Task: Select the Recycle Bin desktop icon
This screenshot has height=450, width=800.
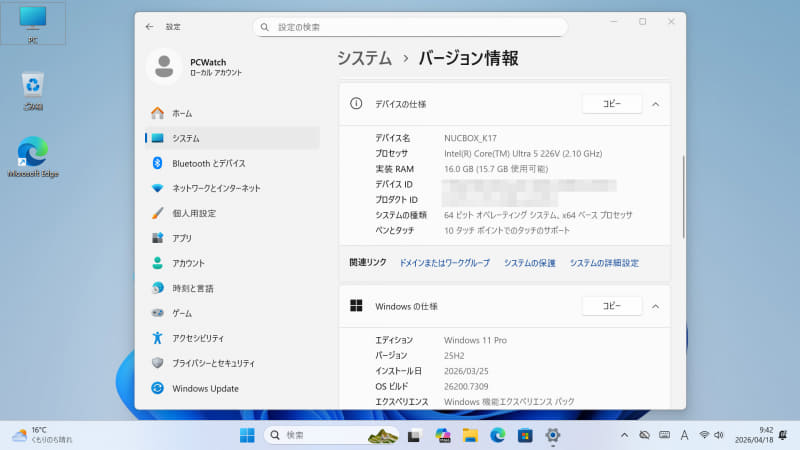Action: [x=33, y=91]
